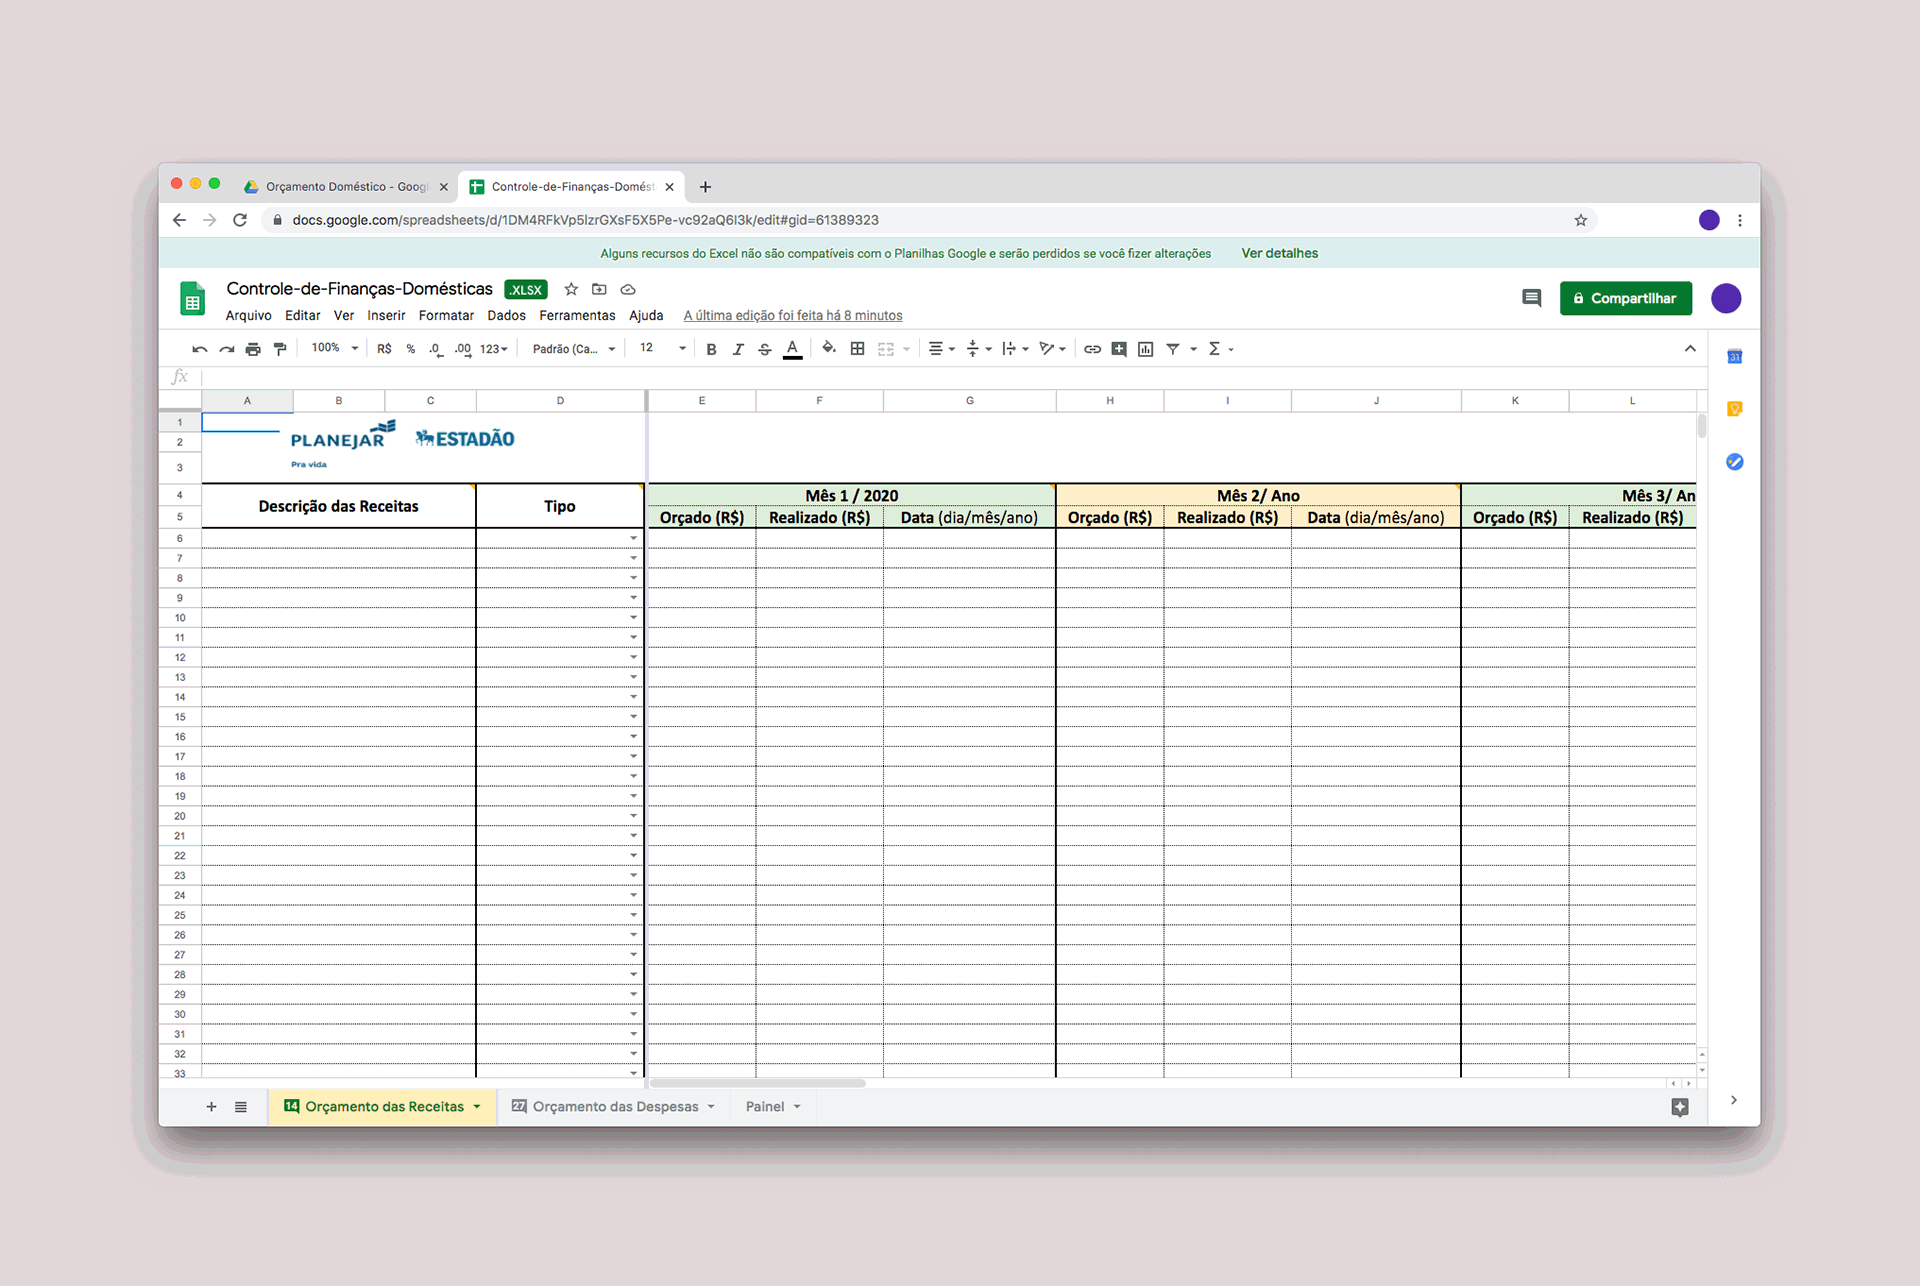Open the borders tool
The image size is (1920, 1286).
(857, 349)
